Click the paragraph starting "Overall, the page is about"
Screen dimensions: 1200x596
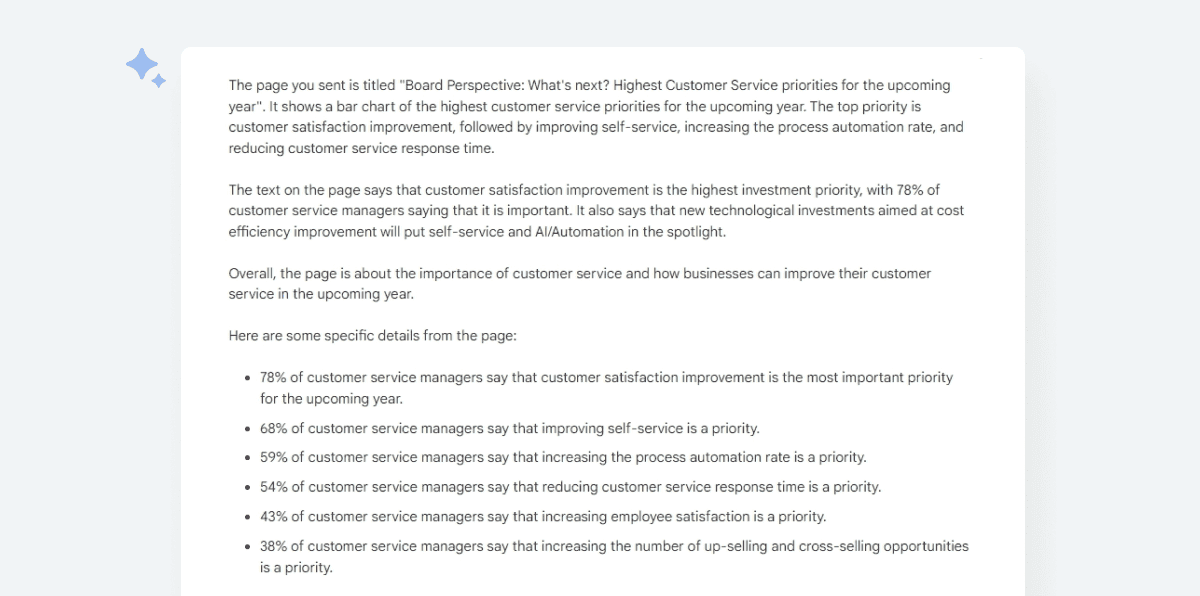click(x=579, y=284)
